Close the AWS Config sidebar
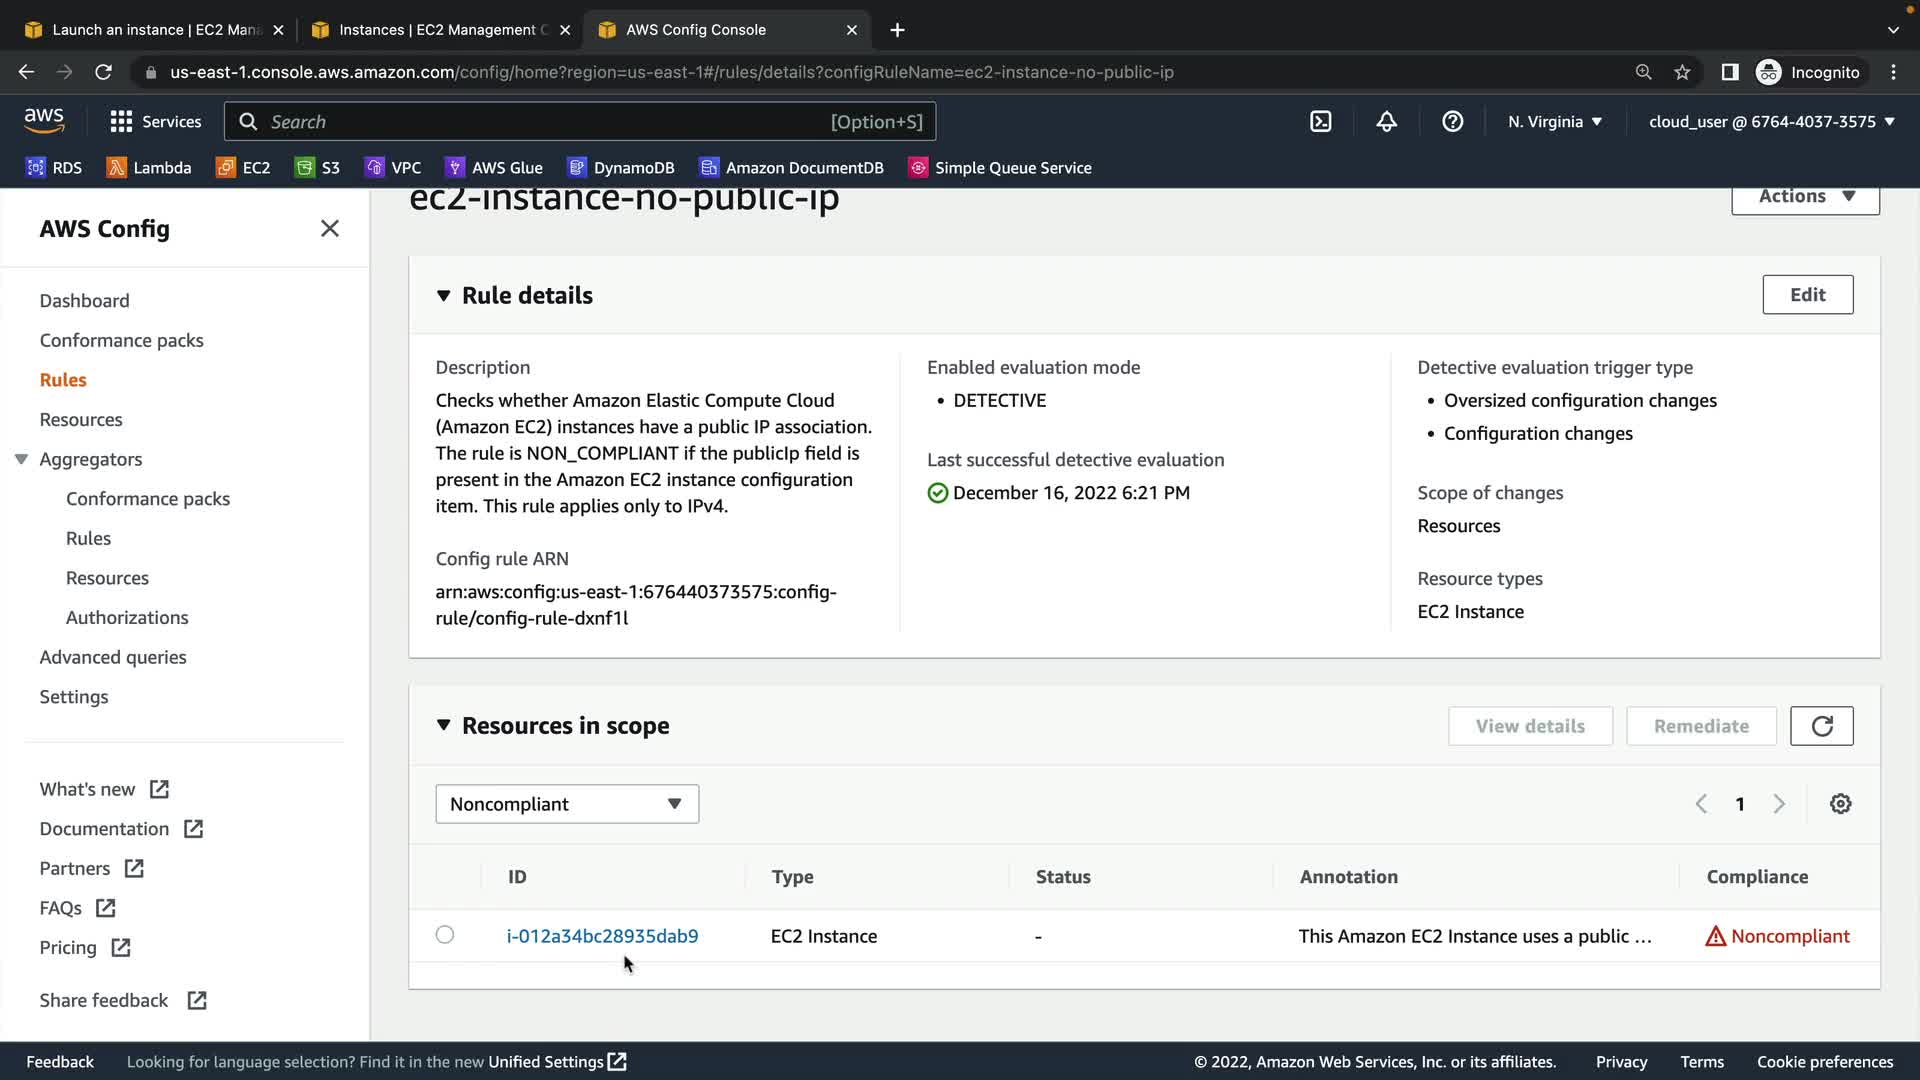The height and width of the screenshot is (1080, 1920). [330, 229]
